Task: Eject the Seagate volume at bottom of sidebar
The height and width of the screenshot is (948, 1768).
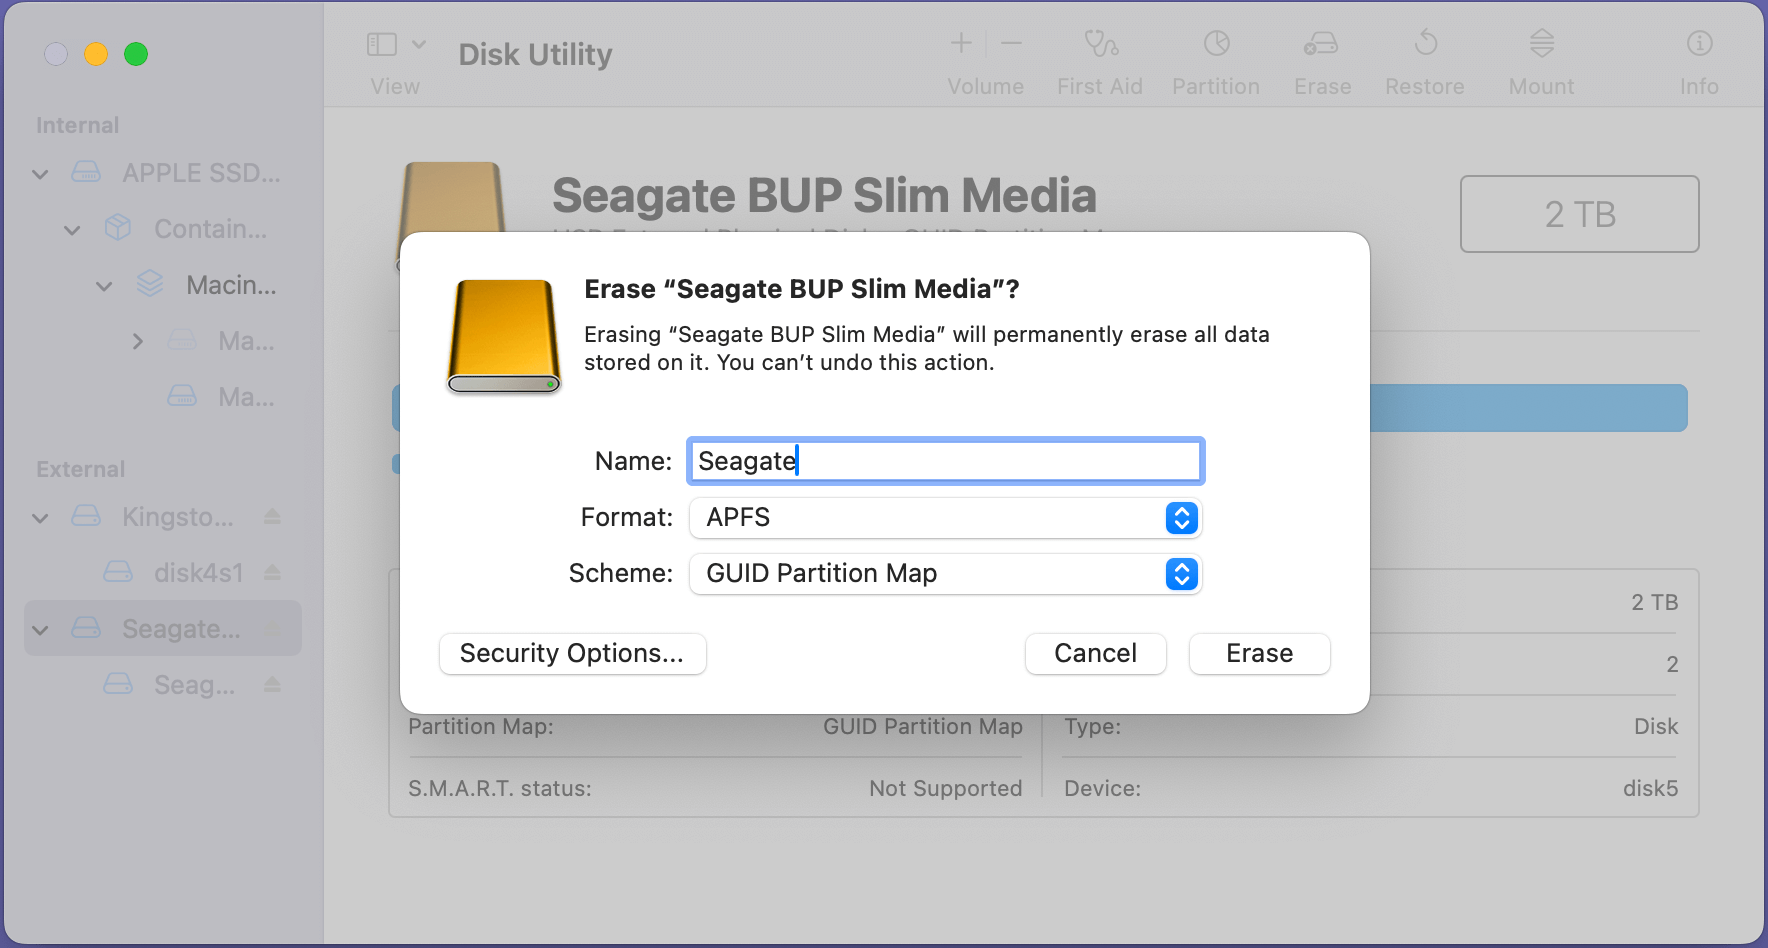Action: click(x=272, y=684)
